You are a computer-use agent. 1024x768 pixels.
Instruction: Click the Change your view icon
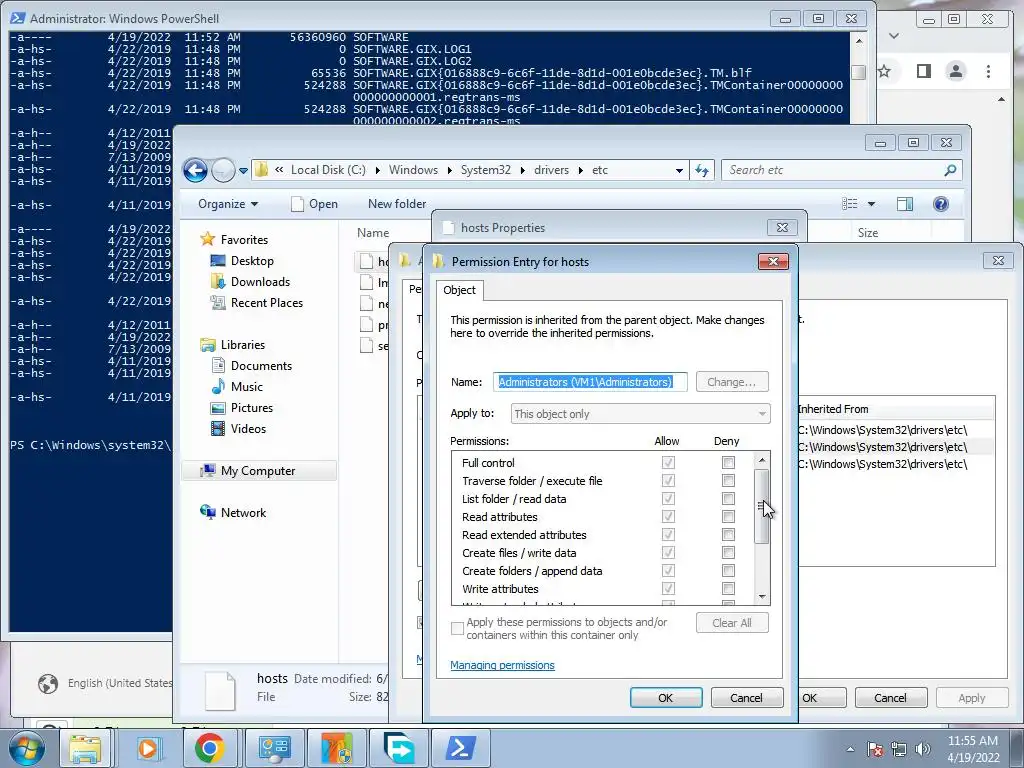click(x=850, y=204)
